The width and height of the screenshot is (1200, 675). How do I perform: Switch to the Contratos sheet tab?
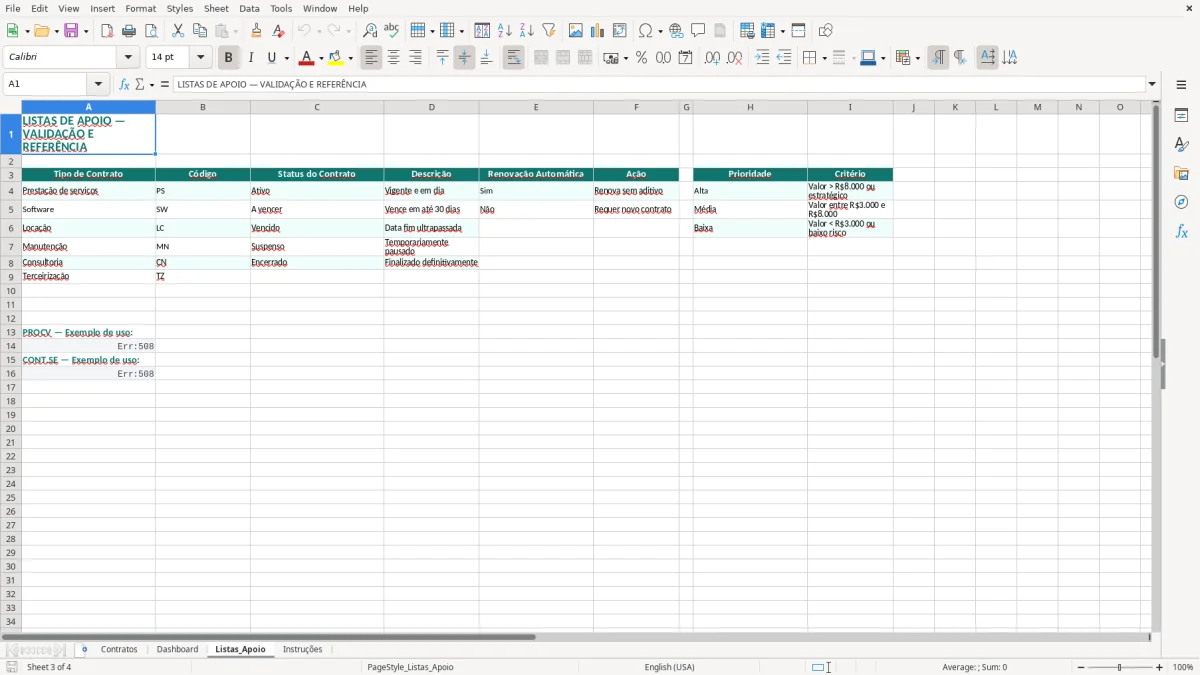point(119,649)
